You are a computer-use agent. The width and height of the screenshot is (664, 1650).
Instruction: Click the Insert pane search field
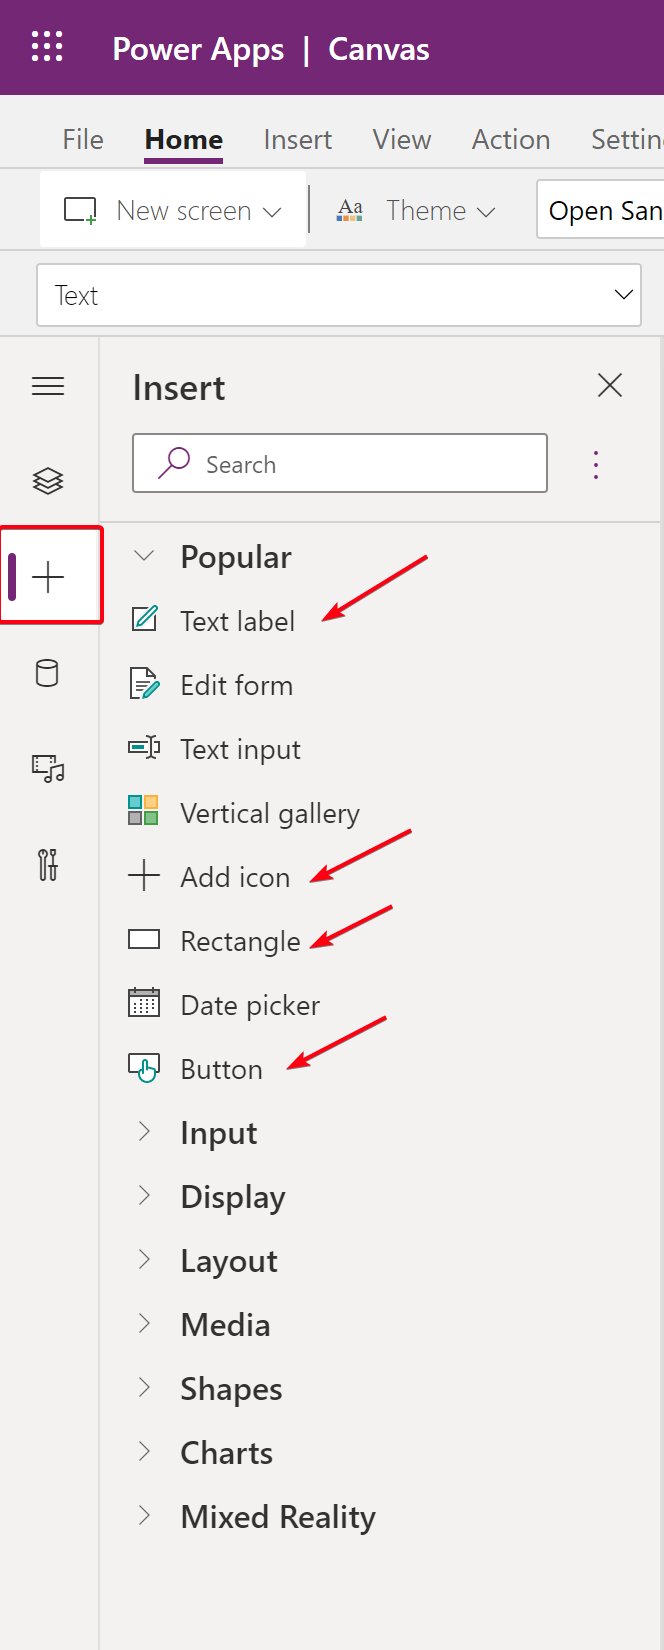pyautogui.click(x=340, y=463)
